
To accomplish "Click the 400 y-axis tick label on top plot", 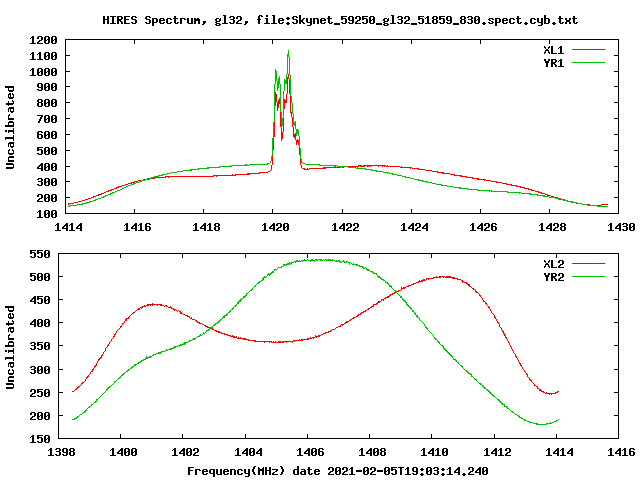I will click(x=47, y=167).
